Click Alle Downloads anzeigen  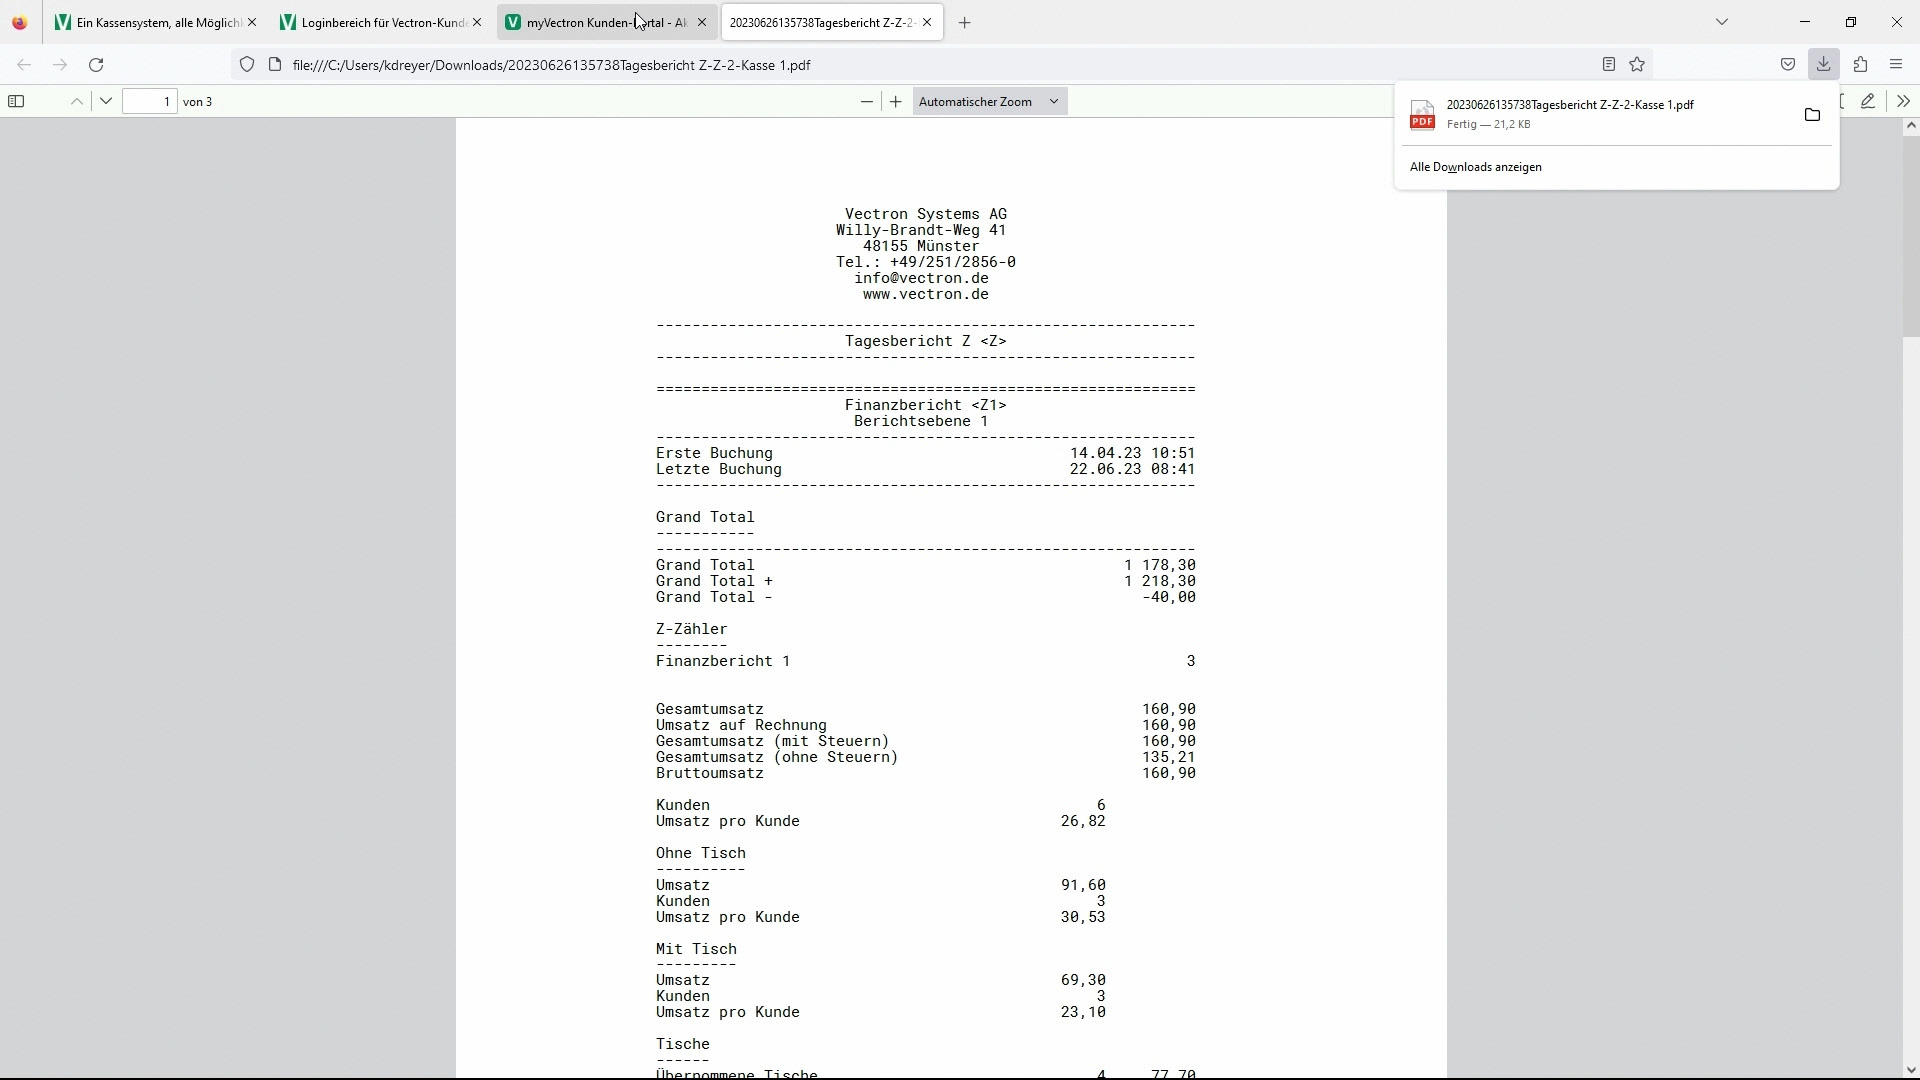(1476, 167)
